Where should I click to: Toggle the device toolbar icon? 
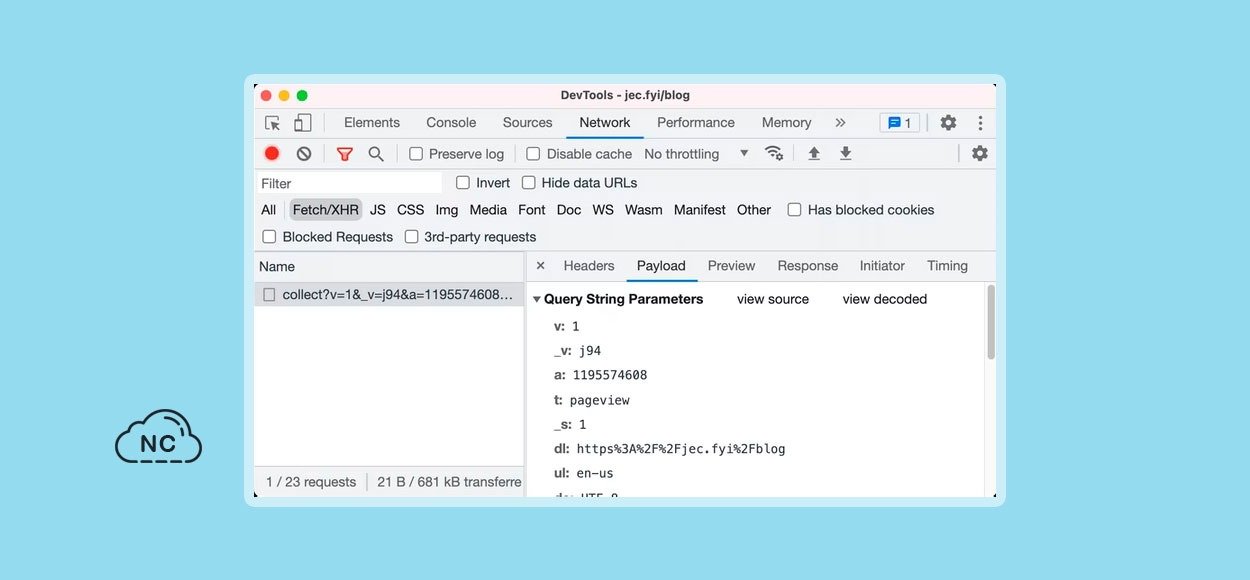[302, 123]
